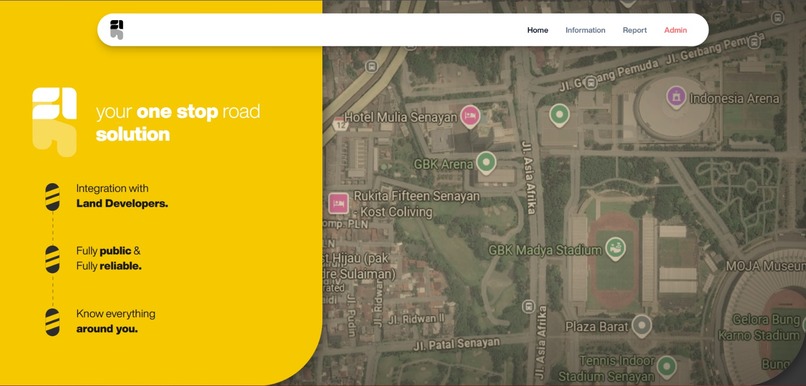This screenshot has width=806, height=386.
Task: Open the Report page
Action: point(635,30)
